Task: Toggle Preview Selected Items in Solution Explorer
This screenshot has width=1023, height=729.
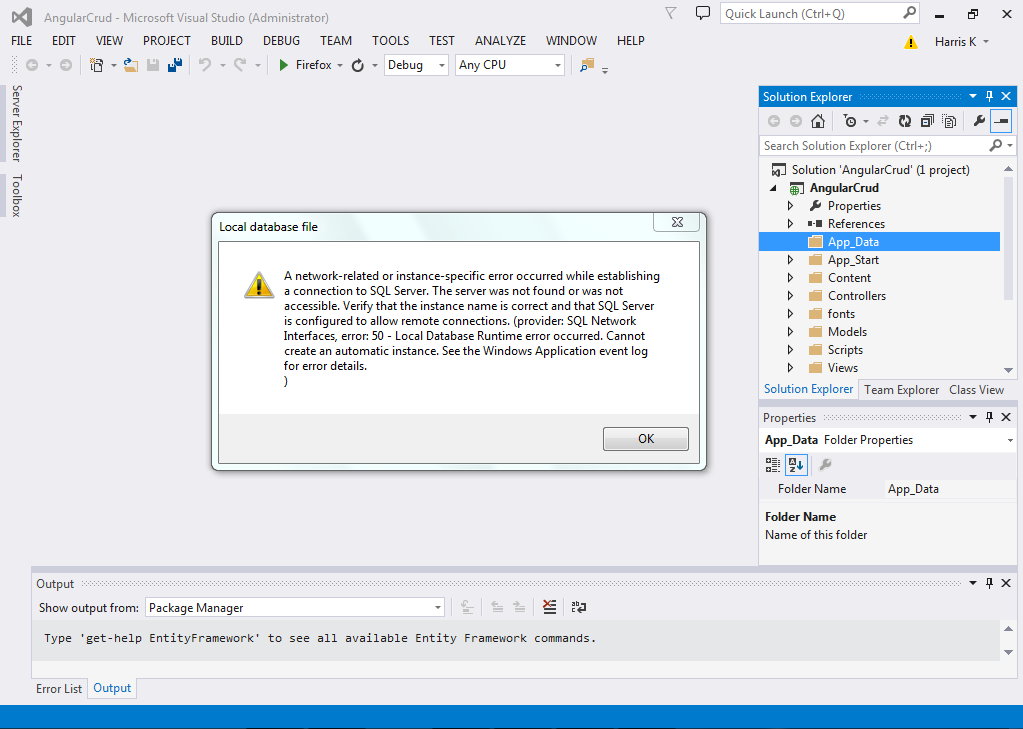Action: (x=1002, y=120)
